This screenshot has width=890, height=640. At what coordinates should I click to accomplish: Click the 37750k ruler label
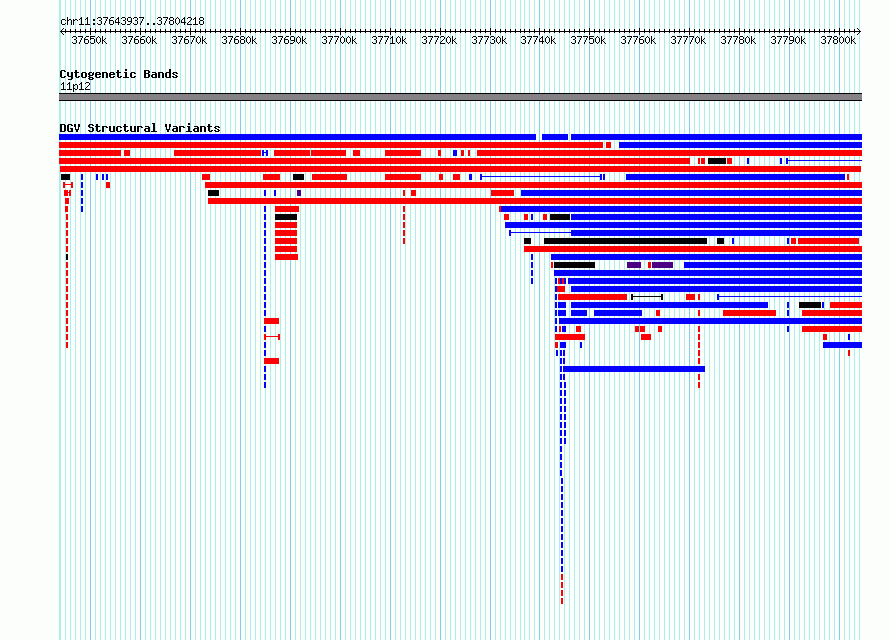click(x=588, y=41)
